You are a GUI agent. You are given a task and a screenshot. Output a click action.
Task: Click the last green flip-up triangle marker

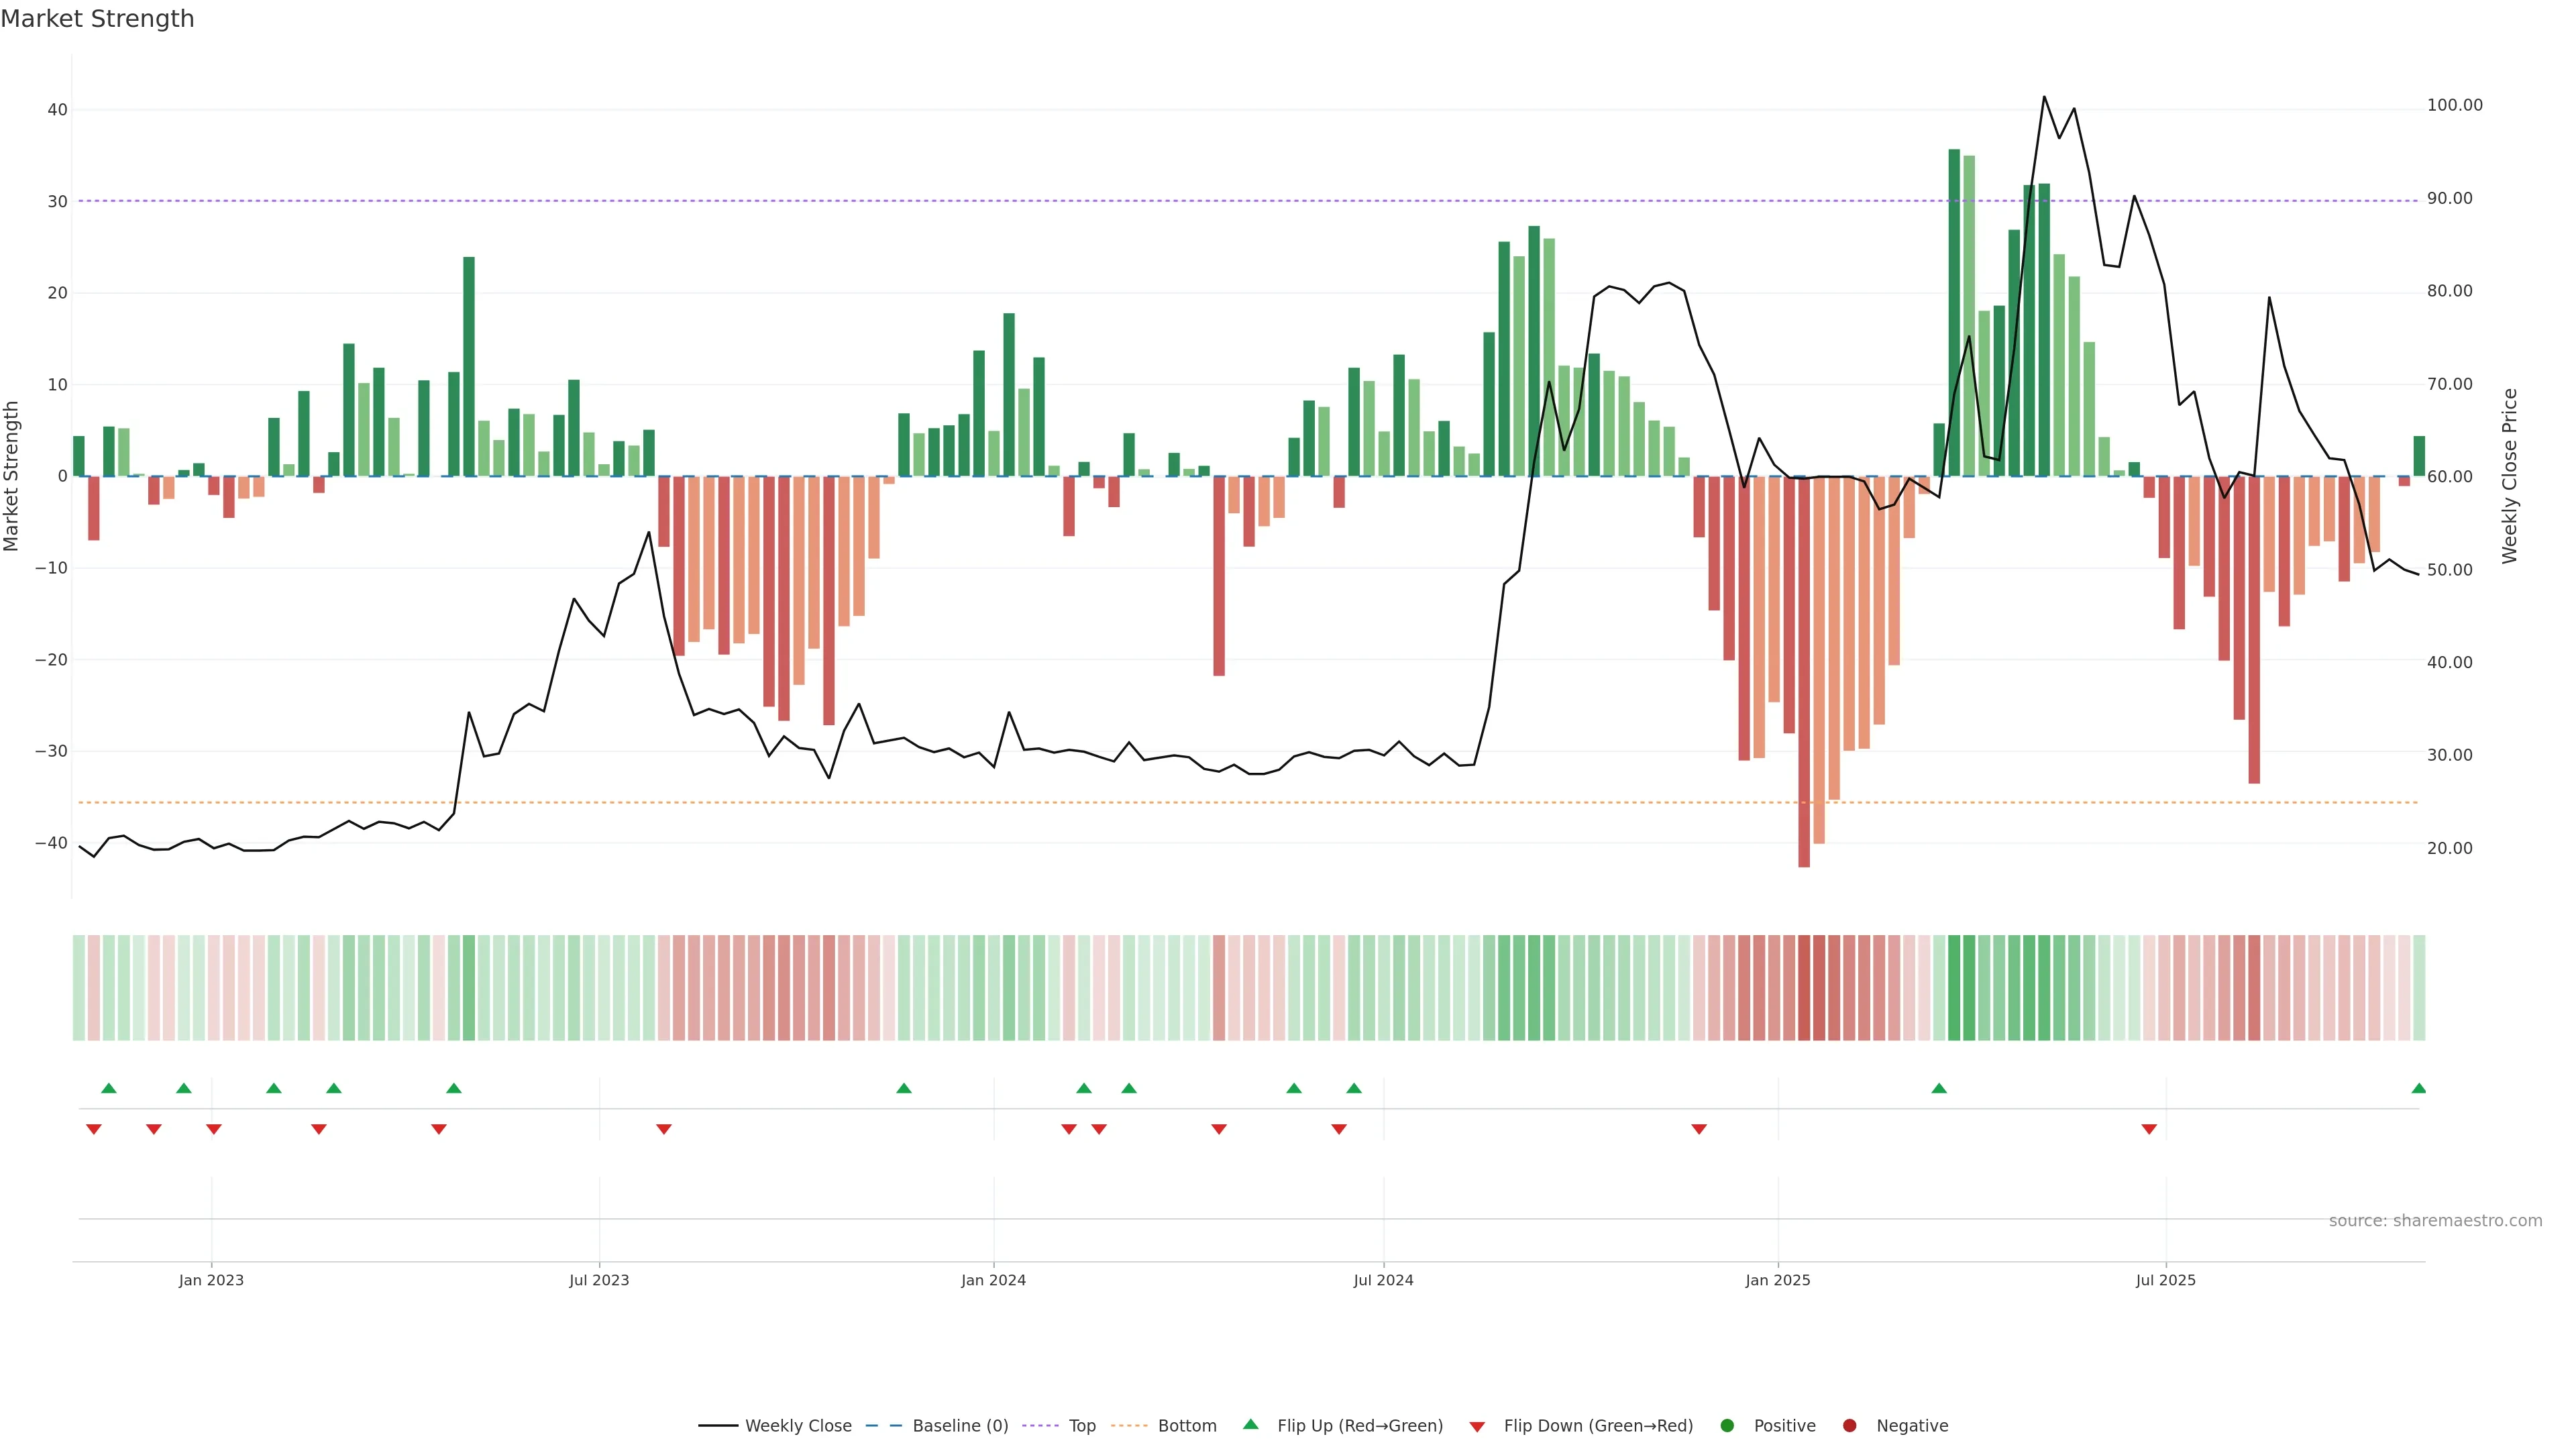2418,1088
